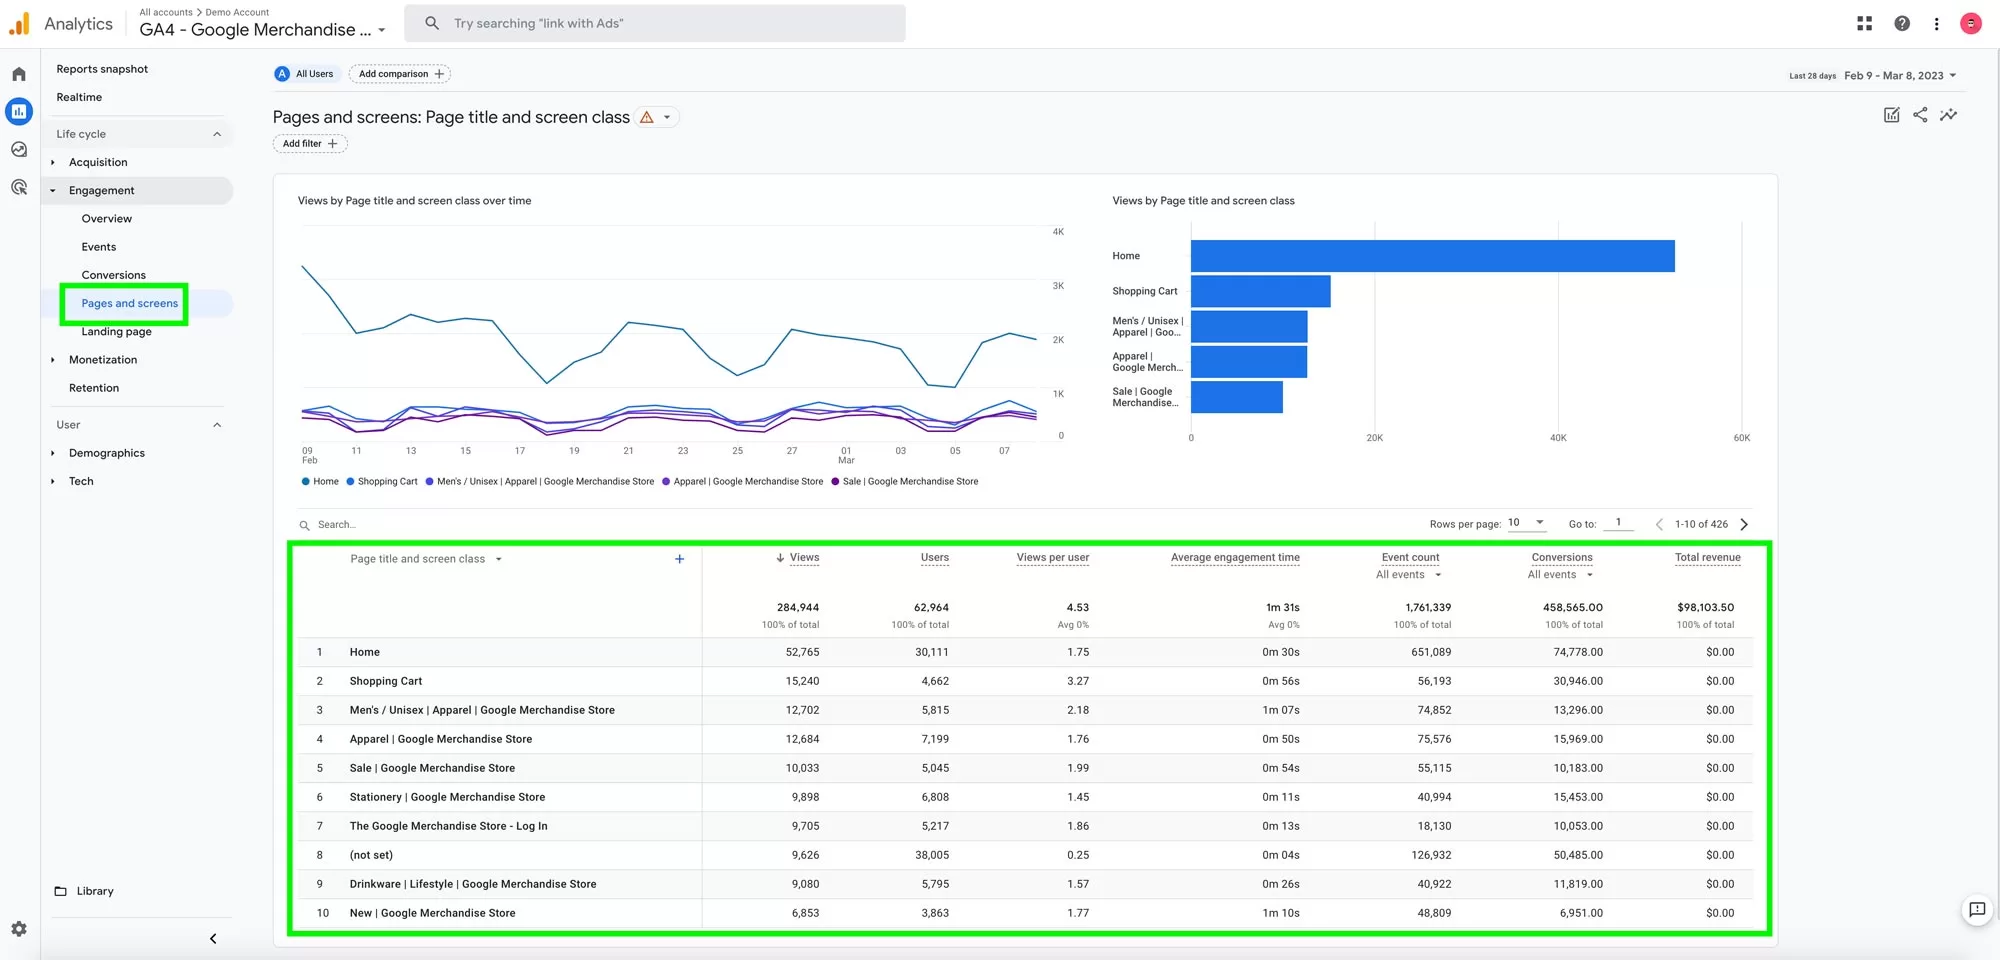Toggle Home series in chart legend
Viewport: 2000px width, 960px height.
tap(320, 481)
